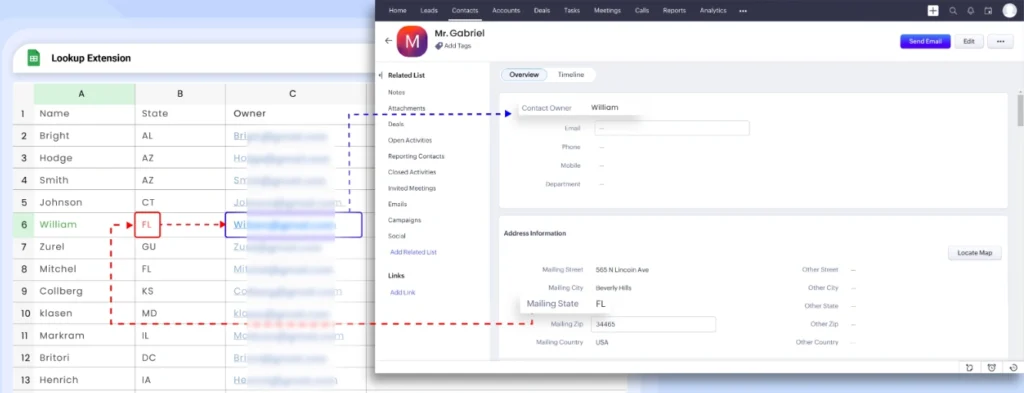Open the Contacts module
The image size is (1024, 393).
click(x=465, y=10)
